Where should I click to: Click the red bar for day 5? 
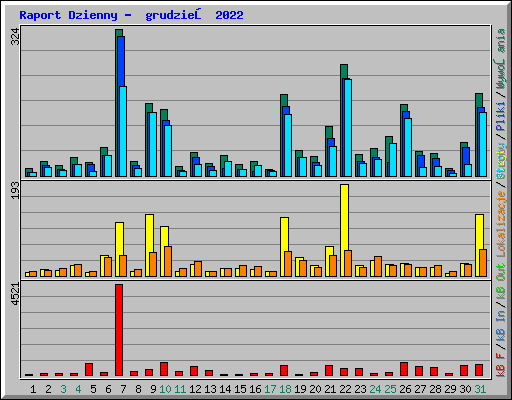click(89, 370)
